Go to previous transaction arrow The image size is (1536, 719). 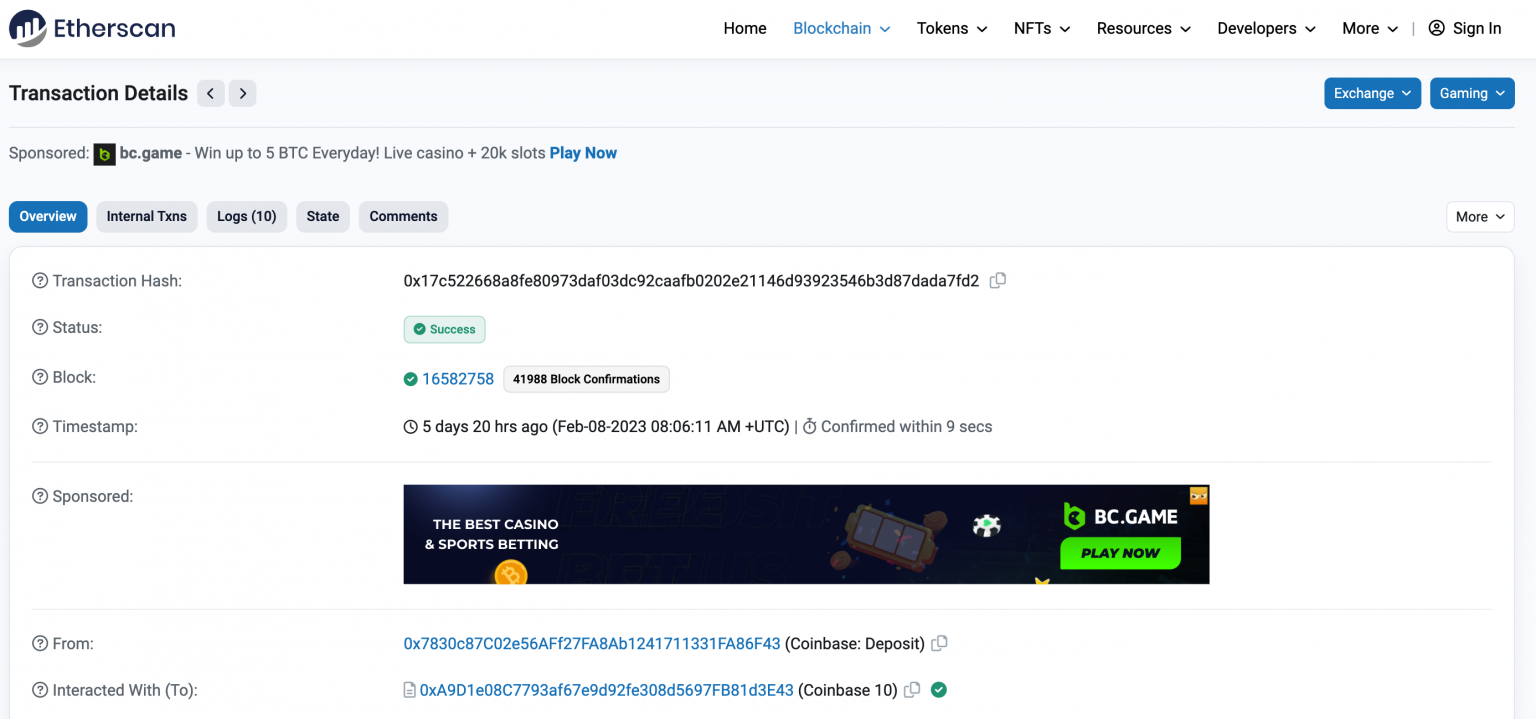[x=210, y=93]
